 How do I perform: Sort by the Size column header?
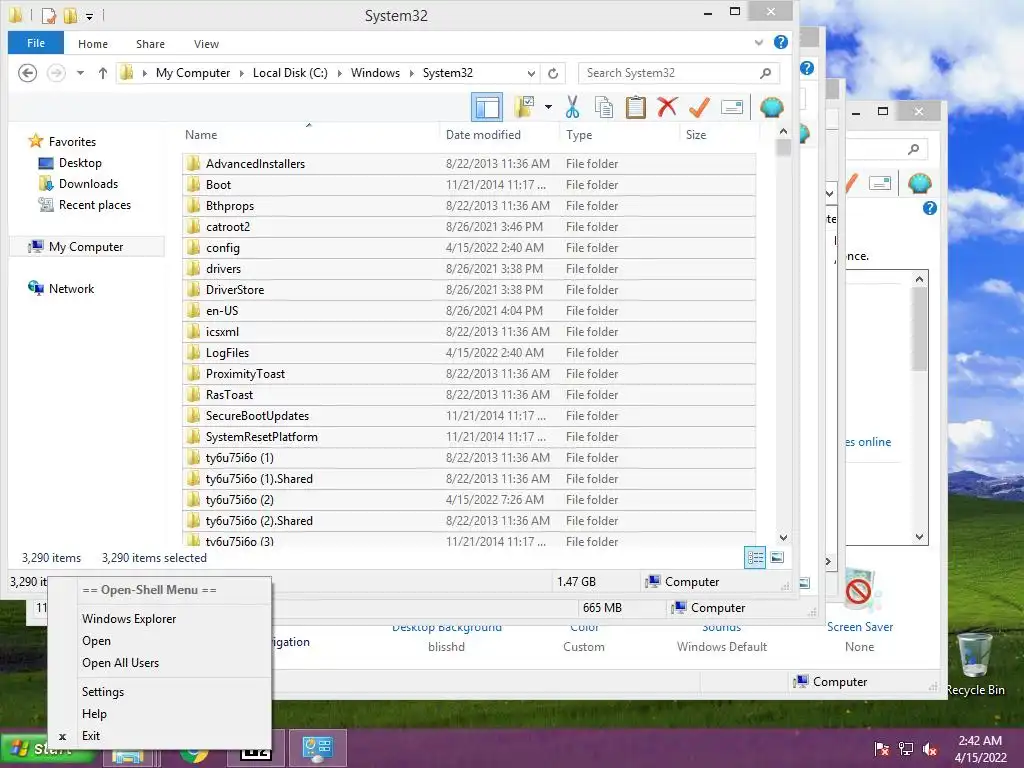click(x=719, y=135)
